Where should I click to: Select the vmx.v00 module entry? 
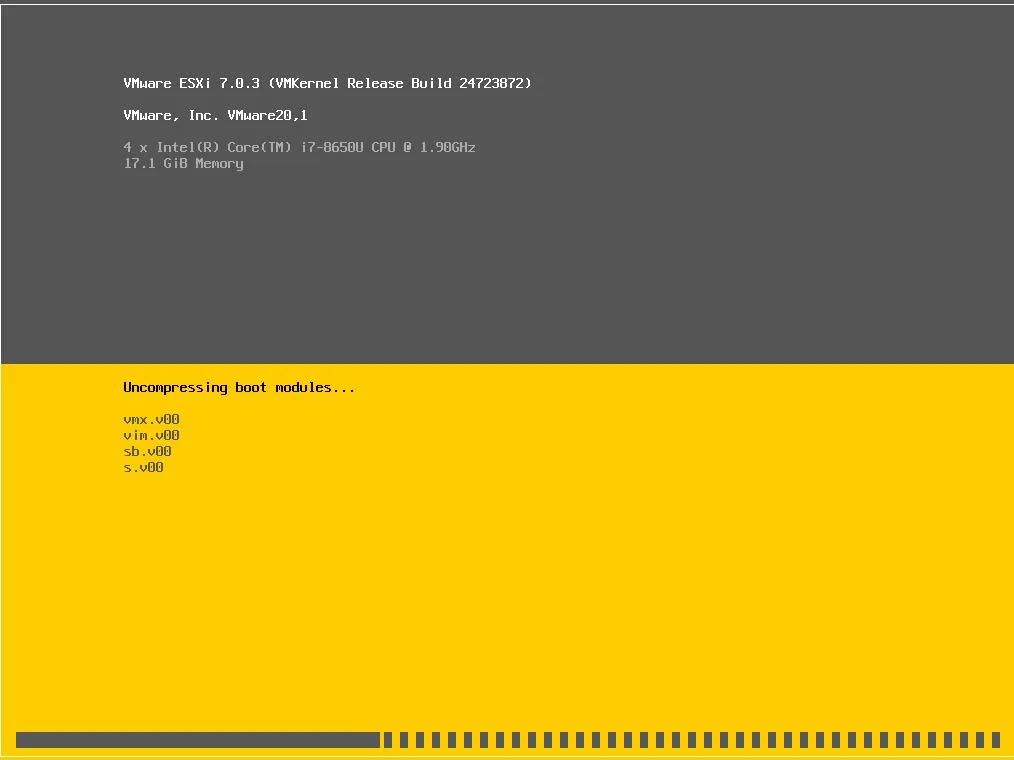tap(151, 419)
